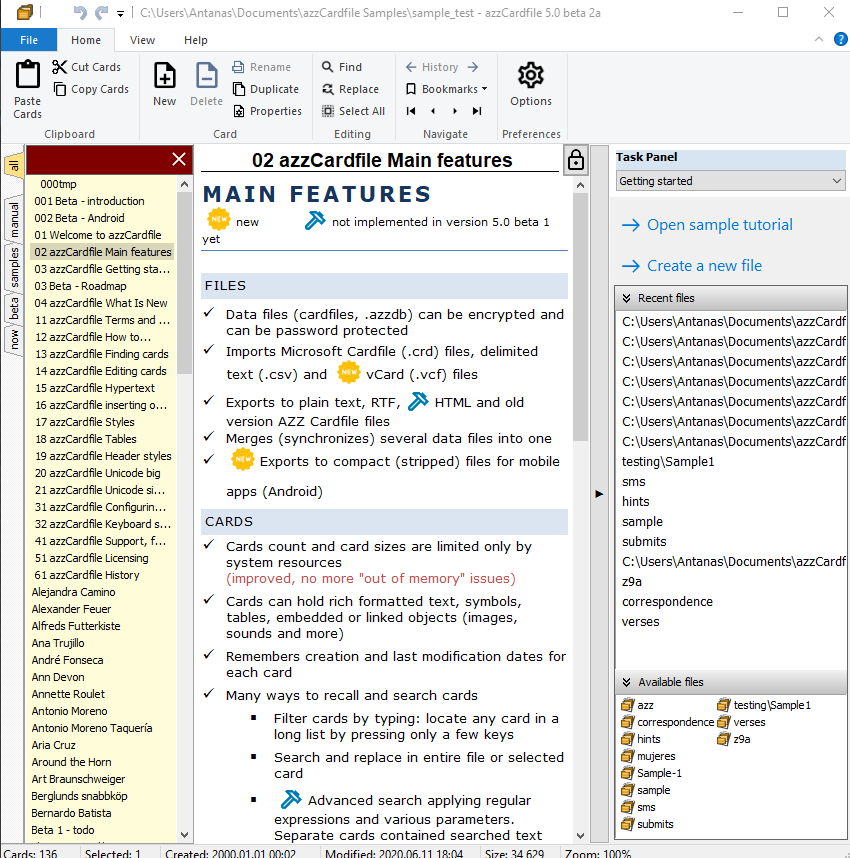Toggle the card lock icon
This screenshot has width=850, height=858.
[576, 160]
